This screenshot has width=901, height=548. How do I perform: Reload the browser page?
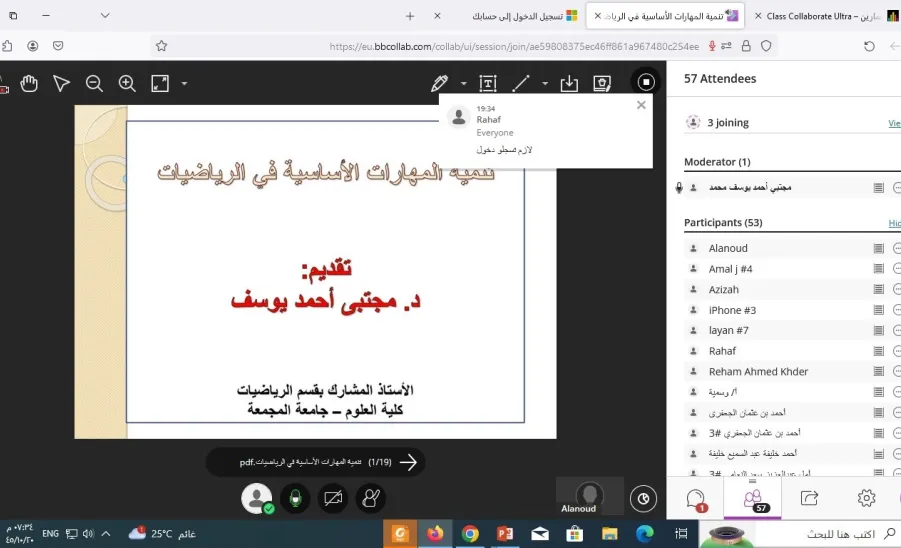tap(869, 46)
